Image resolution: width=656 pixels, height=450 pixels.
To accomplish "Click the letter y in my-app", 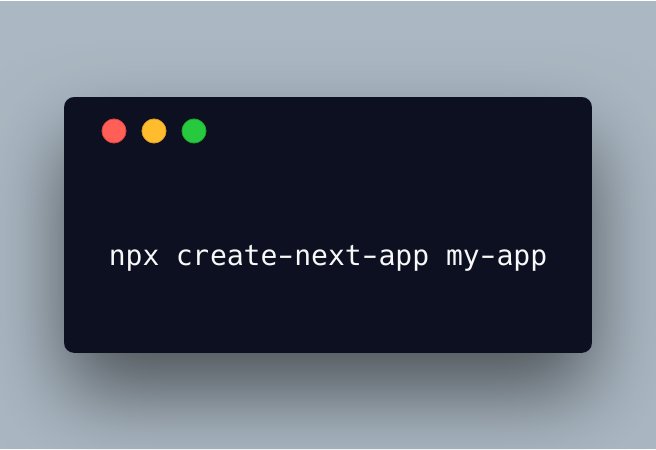I will point(472,259).
